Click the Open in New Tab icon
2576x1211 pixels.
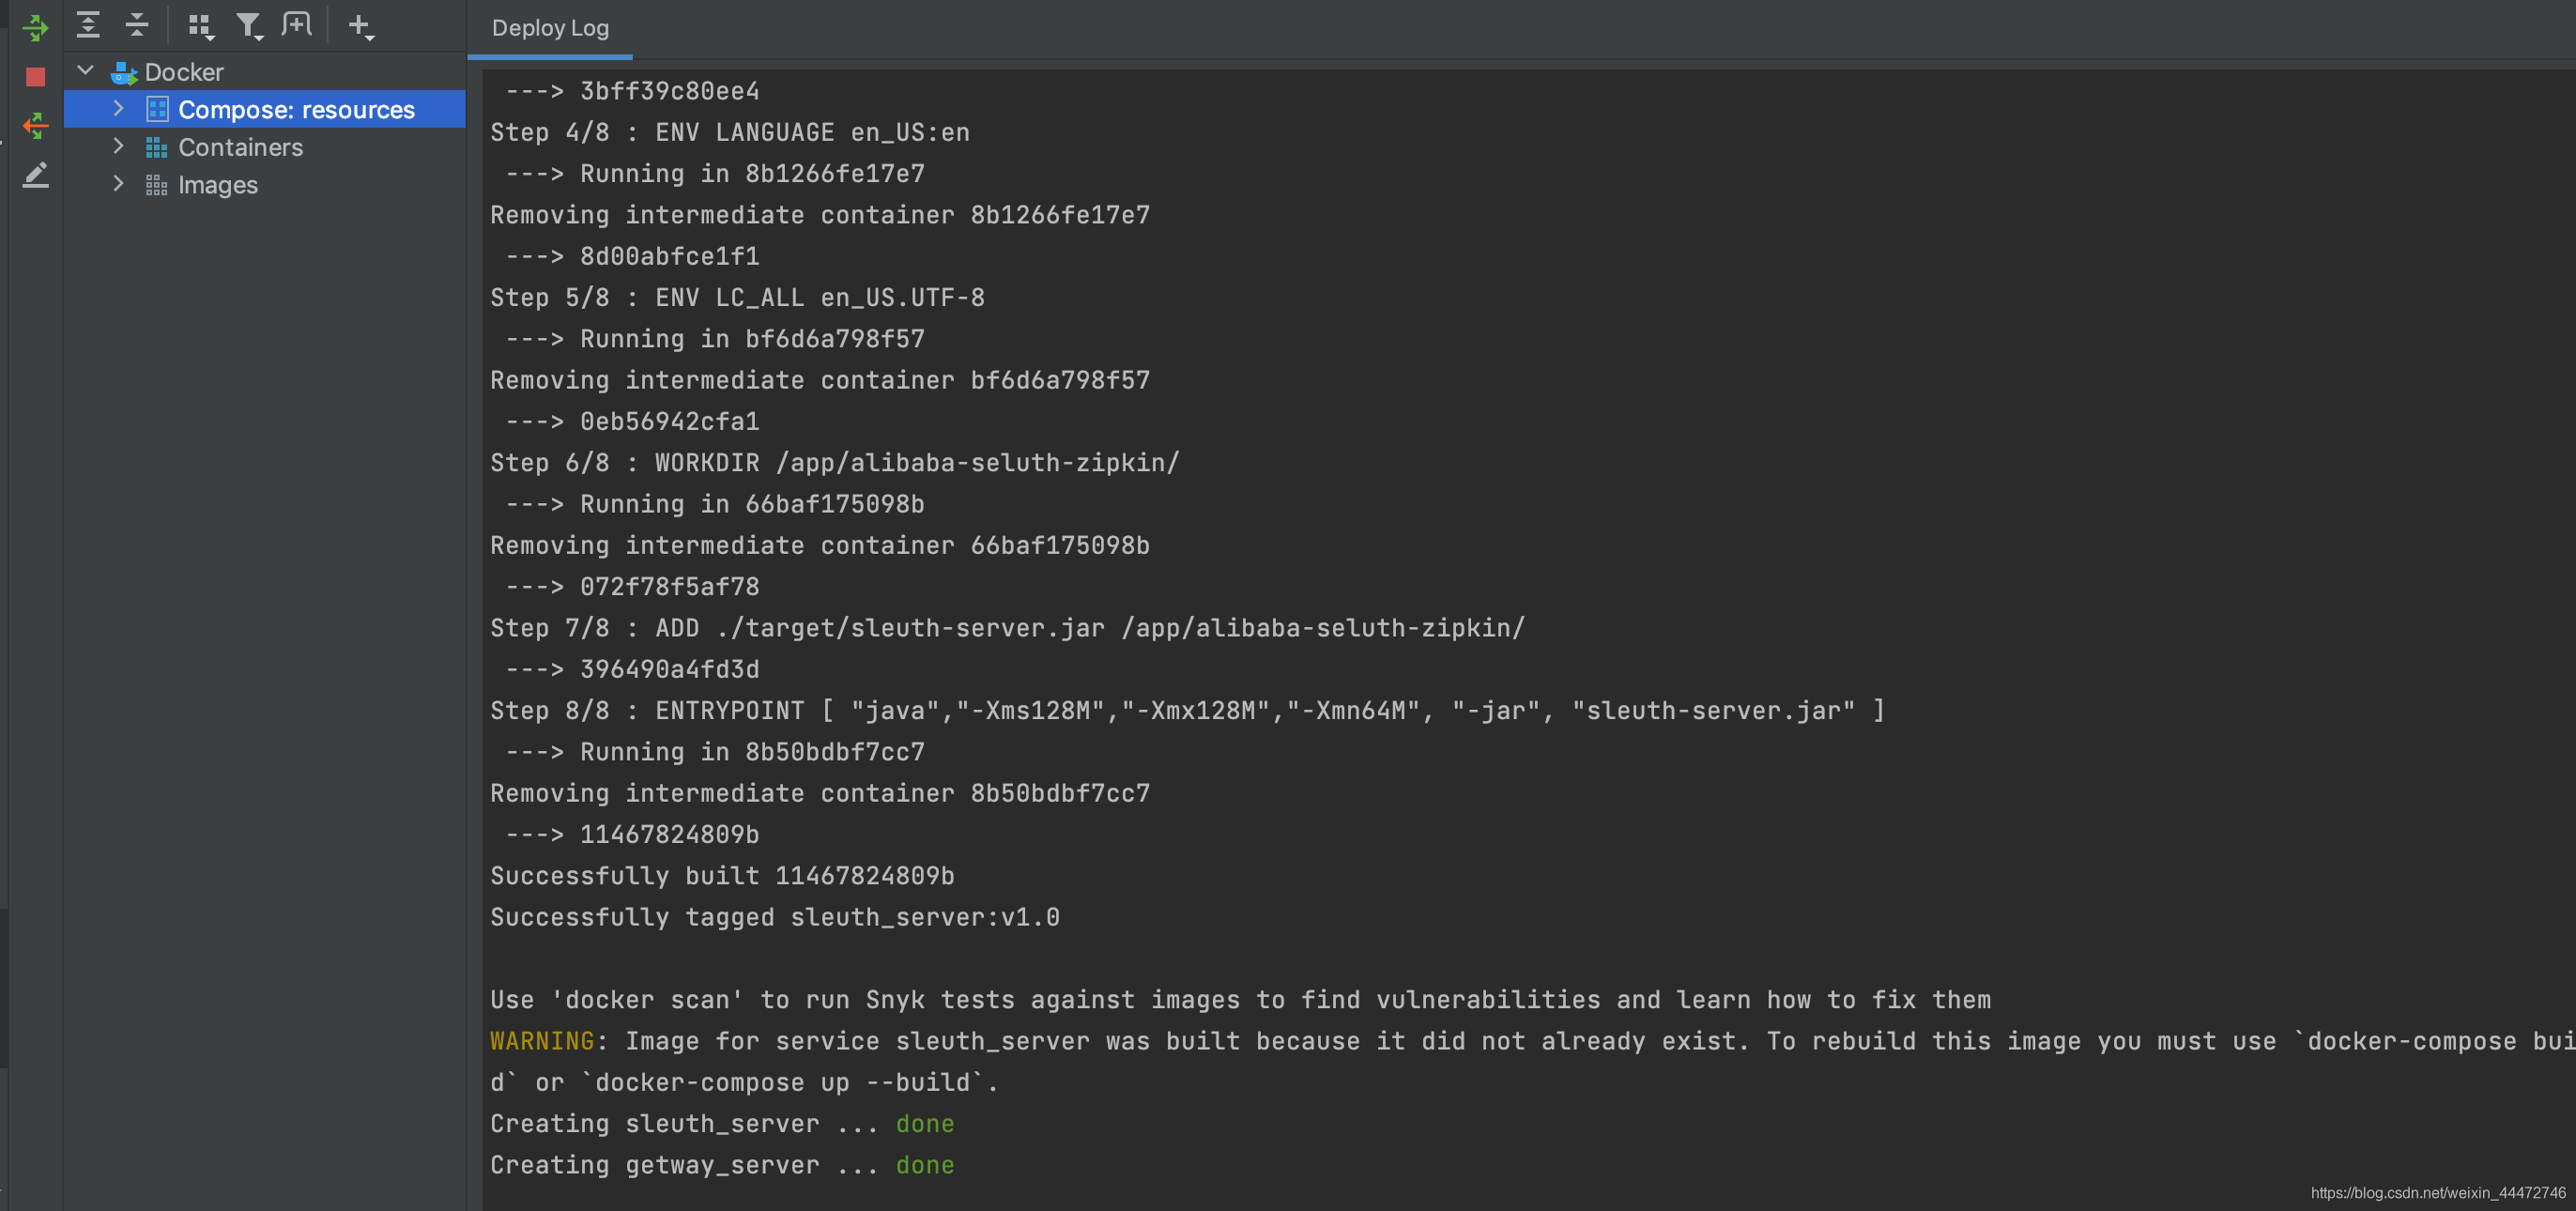297,25
